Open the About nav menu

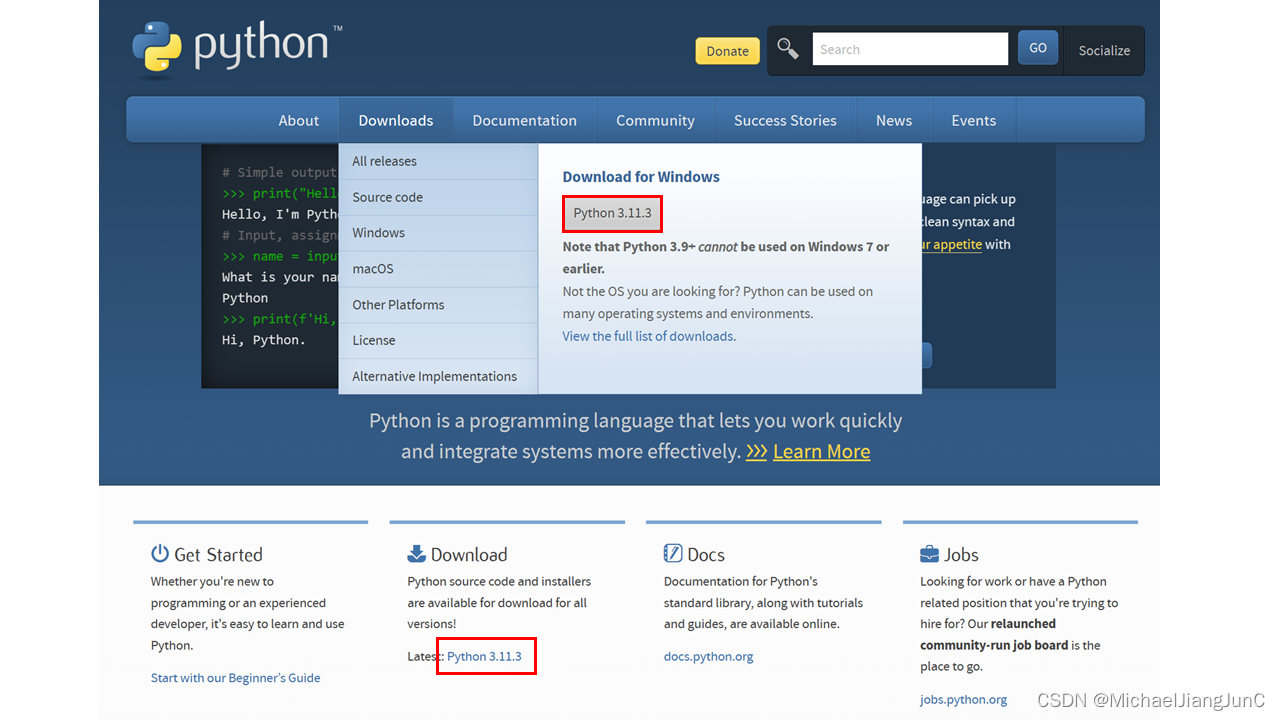click(298, 120)
